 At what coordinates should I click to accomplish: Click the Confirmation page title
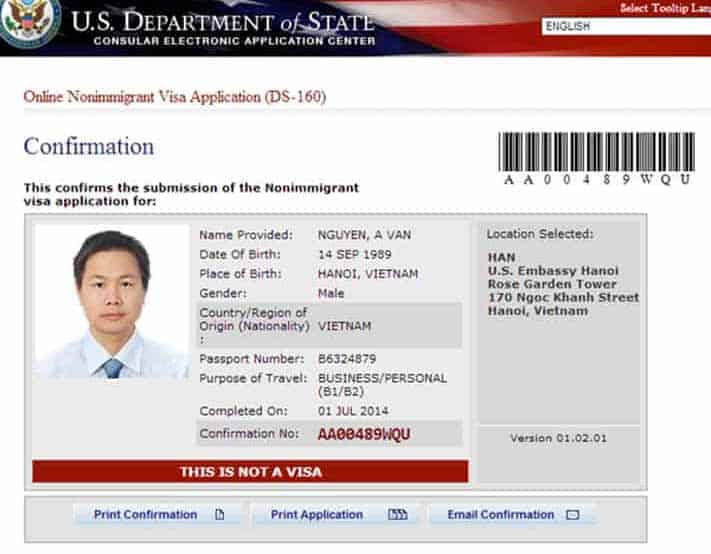(x=89, y=146)
